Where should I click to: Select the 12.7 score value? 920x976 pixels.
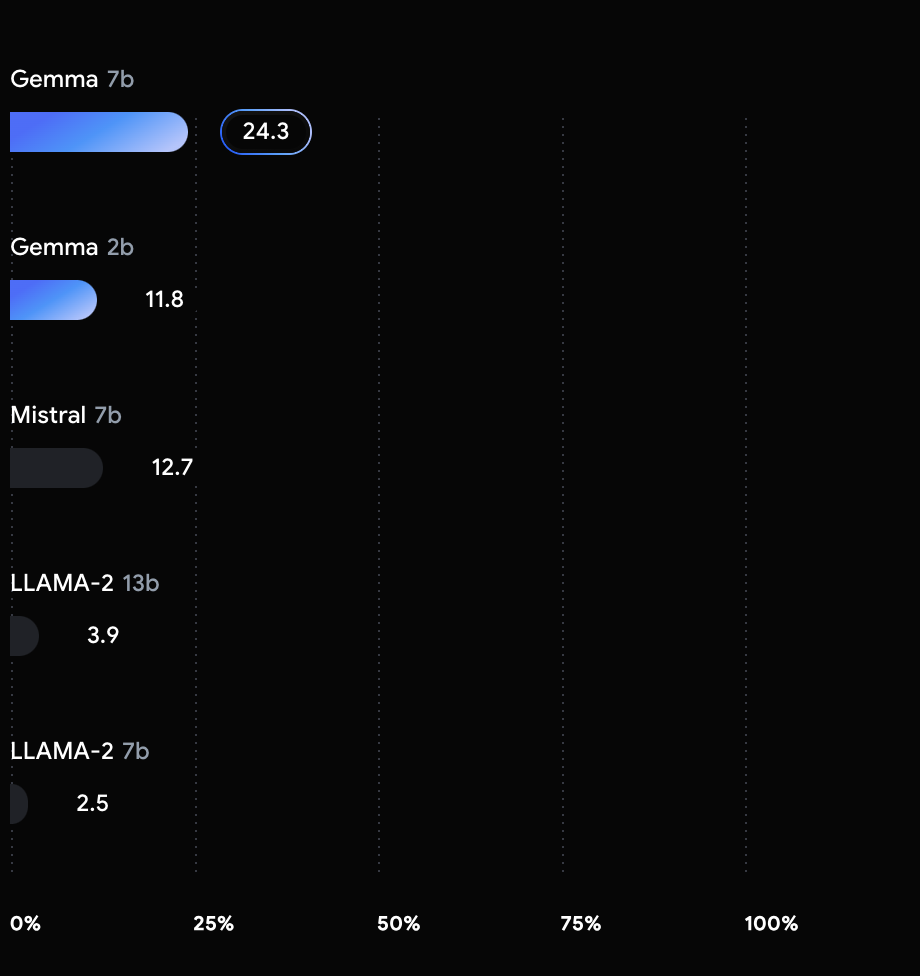click(x=172, y=468)
